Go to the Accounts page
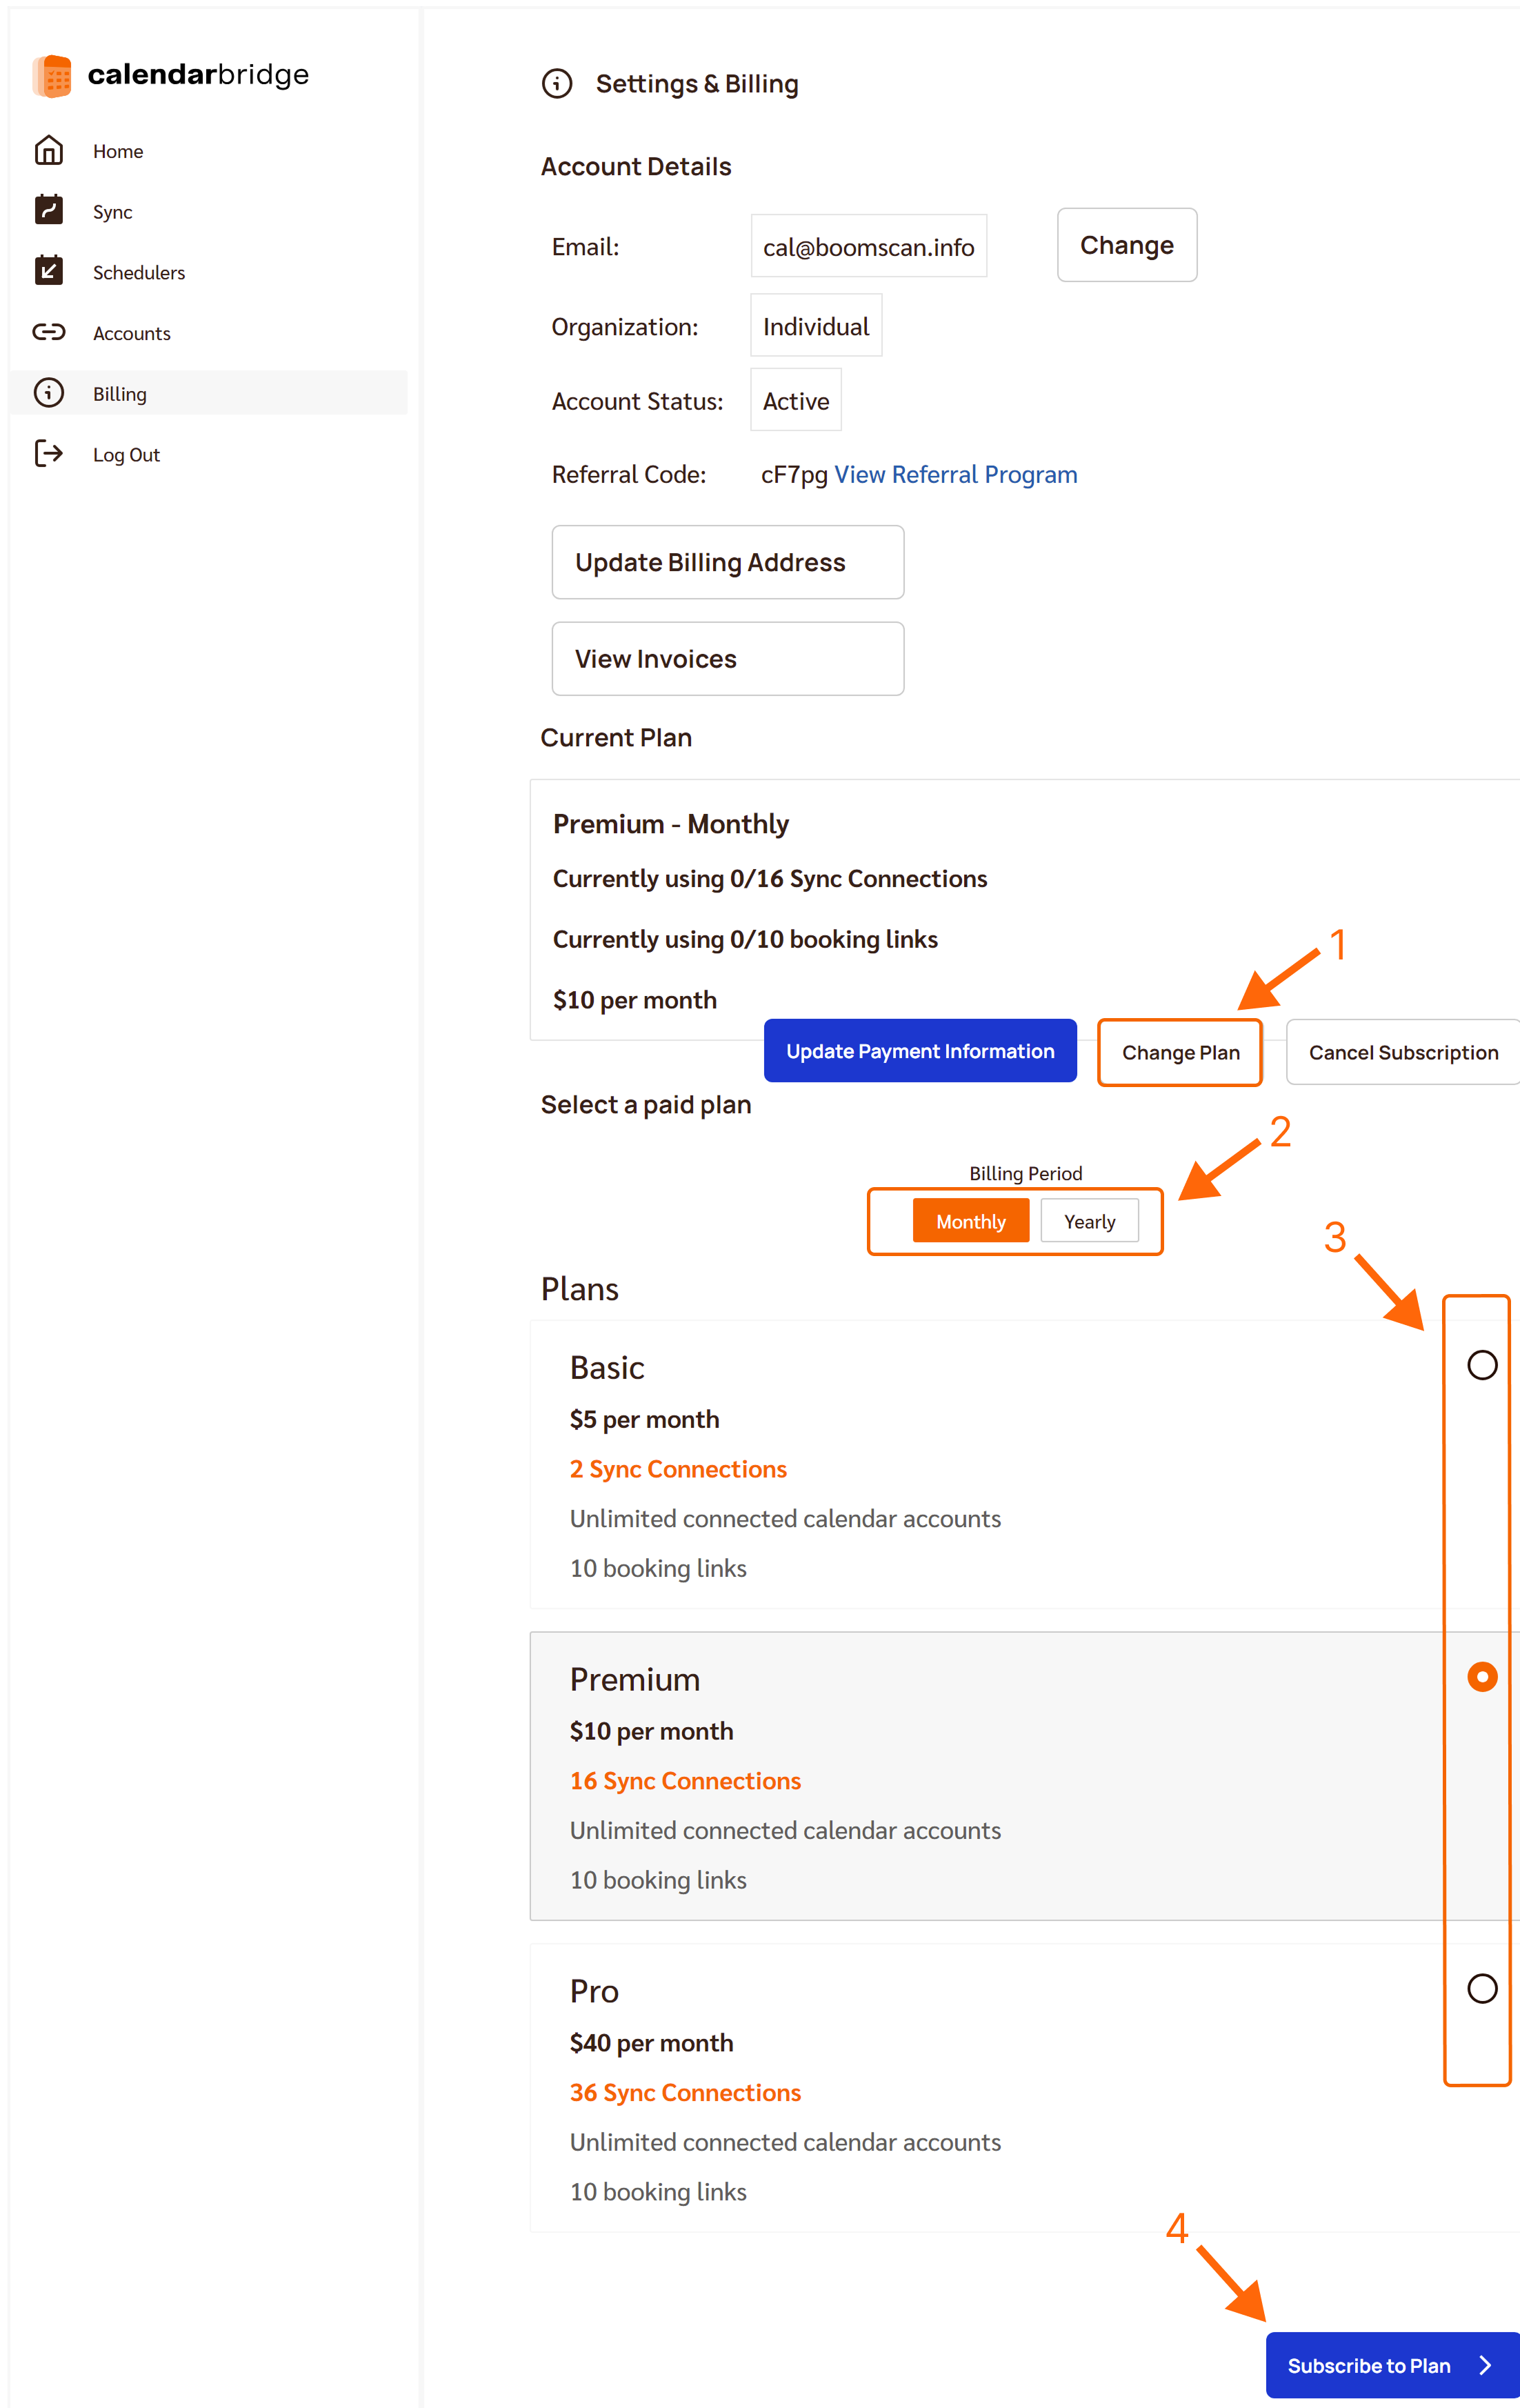Screen dimensions: 1520x2408 209,333
